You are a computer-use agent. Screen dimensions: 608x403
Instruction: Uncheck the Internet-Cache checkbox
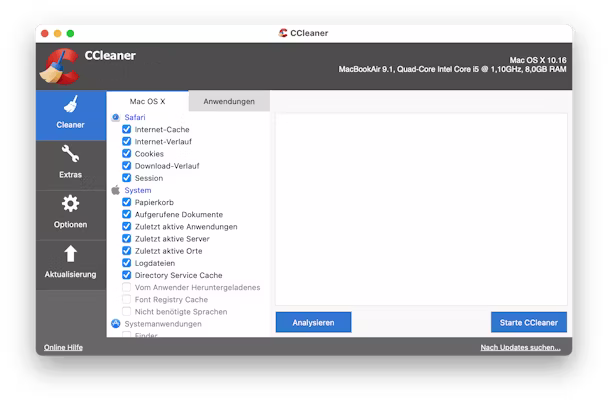pos(127,130)
